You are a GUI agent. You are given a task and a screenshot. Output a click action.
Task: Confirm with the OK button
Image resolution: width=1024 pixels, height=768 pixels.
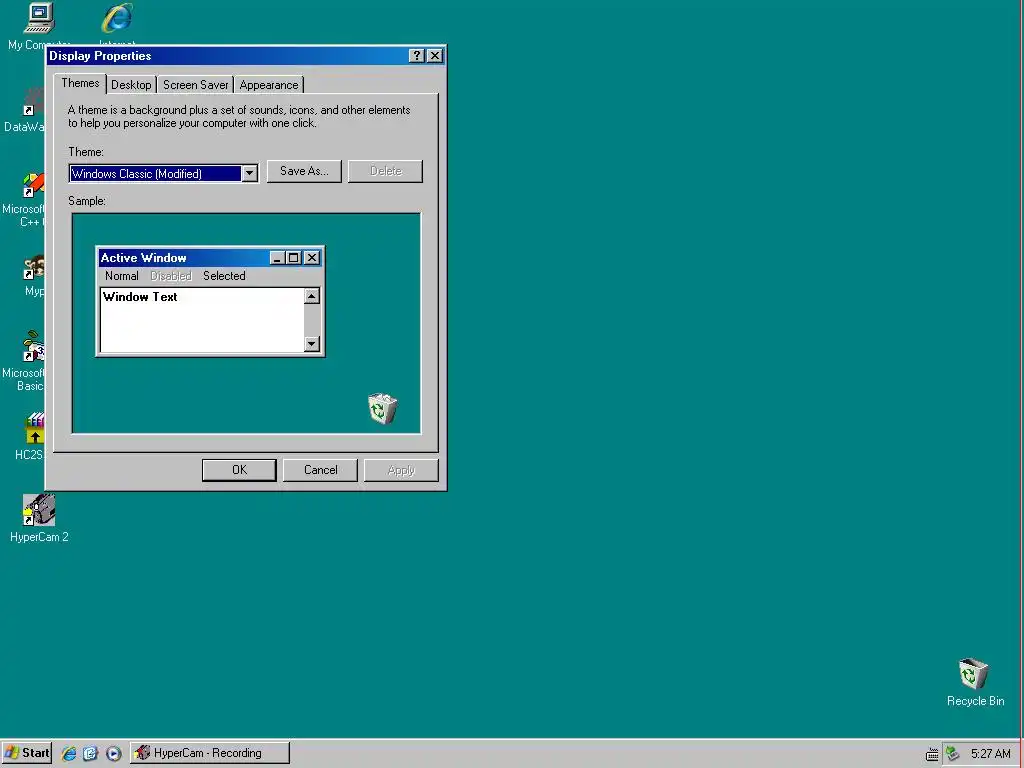pyautogui.click(x=239, y=470)
